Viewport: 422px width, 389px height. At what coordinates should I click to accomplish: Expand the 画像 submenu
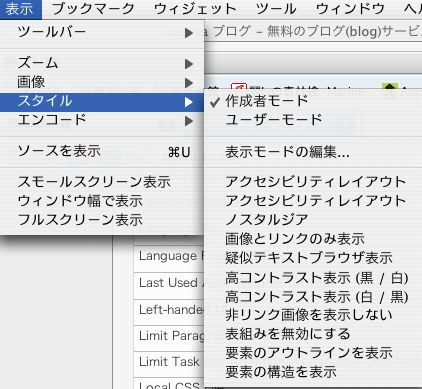pyautogui.click(x=102, y=82)
